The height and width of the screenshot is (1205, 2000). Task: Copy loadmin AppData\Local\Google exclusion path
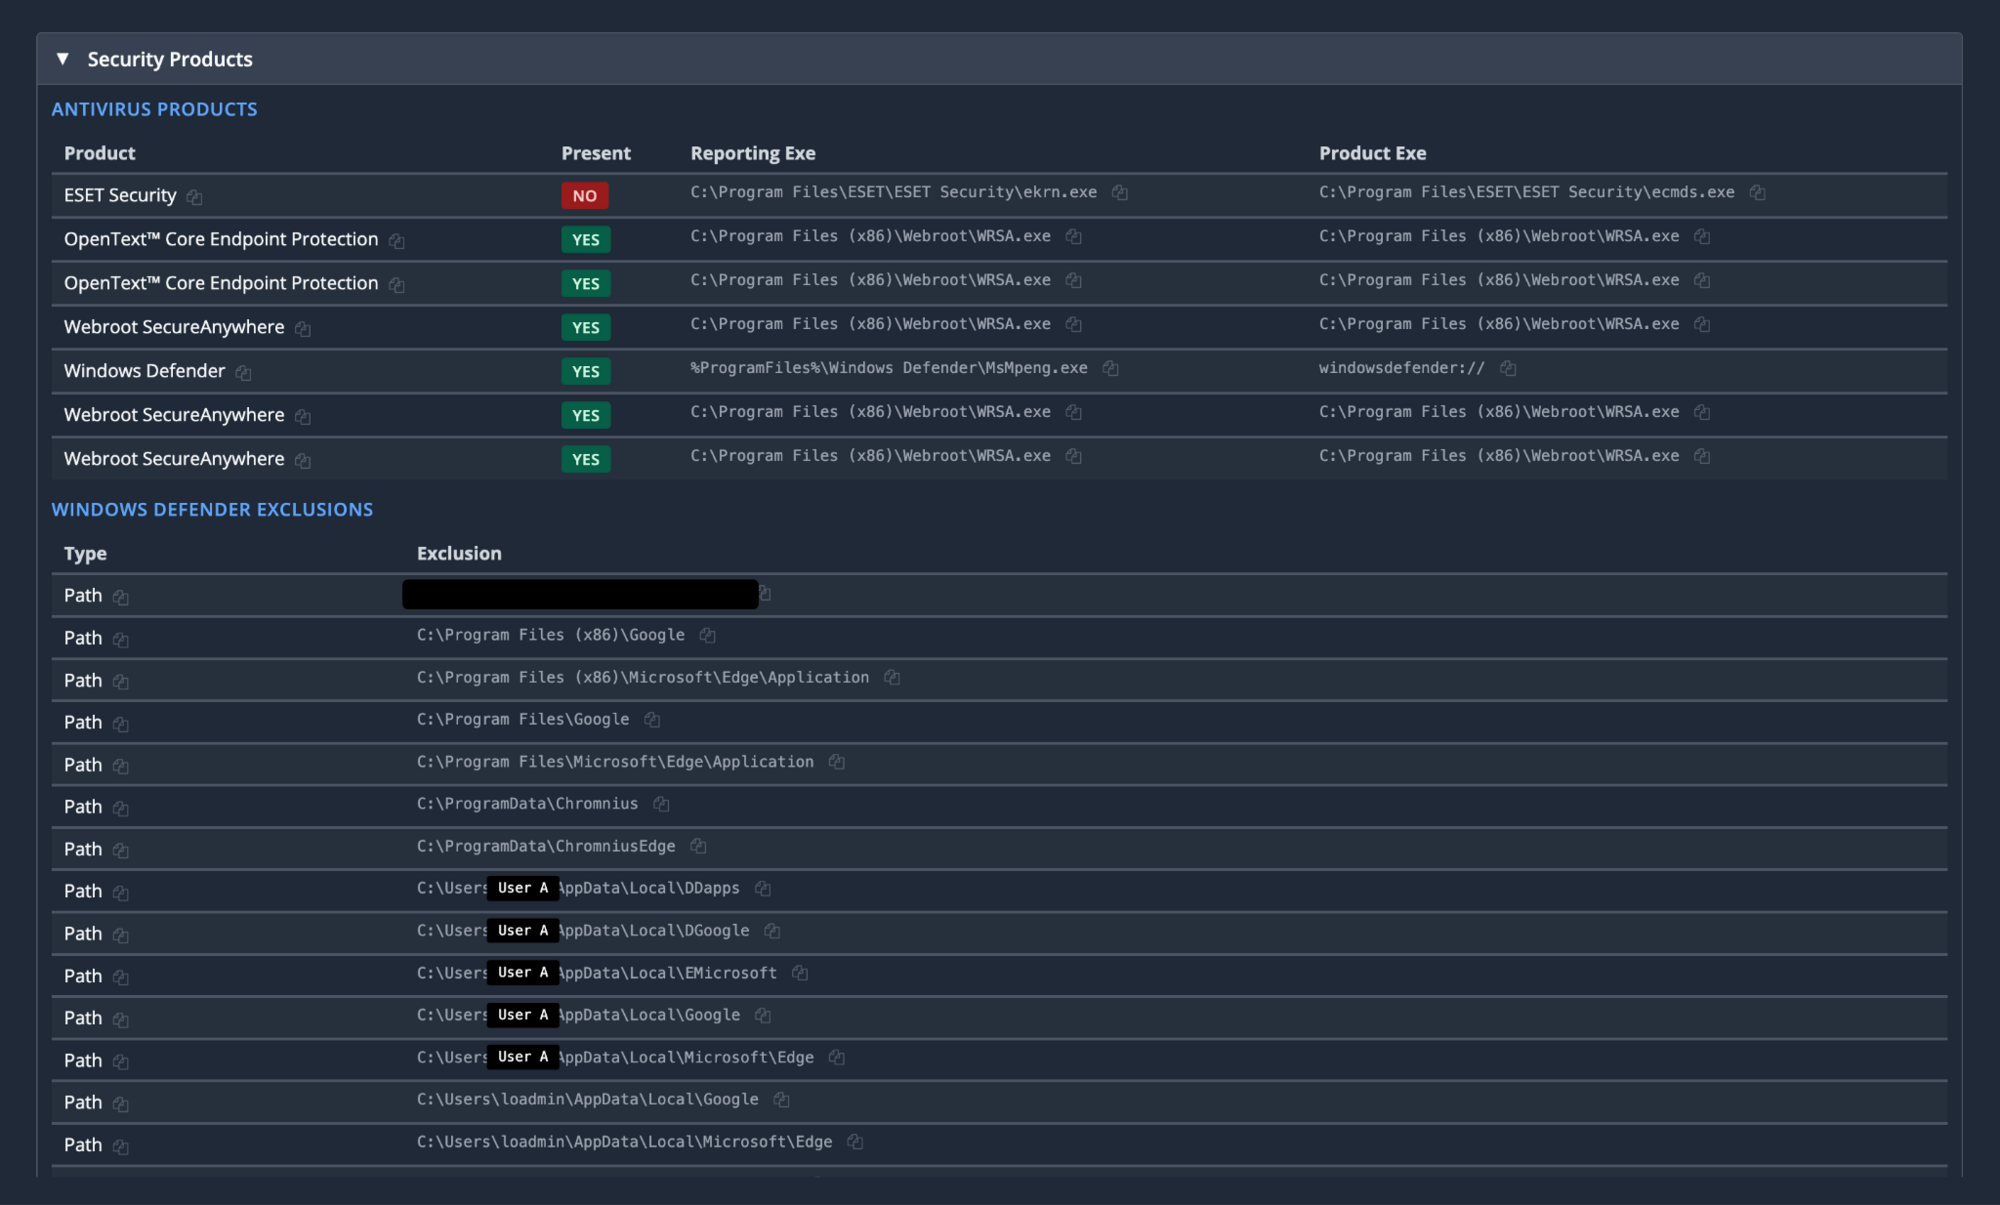(781, 1099)
